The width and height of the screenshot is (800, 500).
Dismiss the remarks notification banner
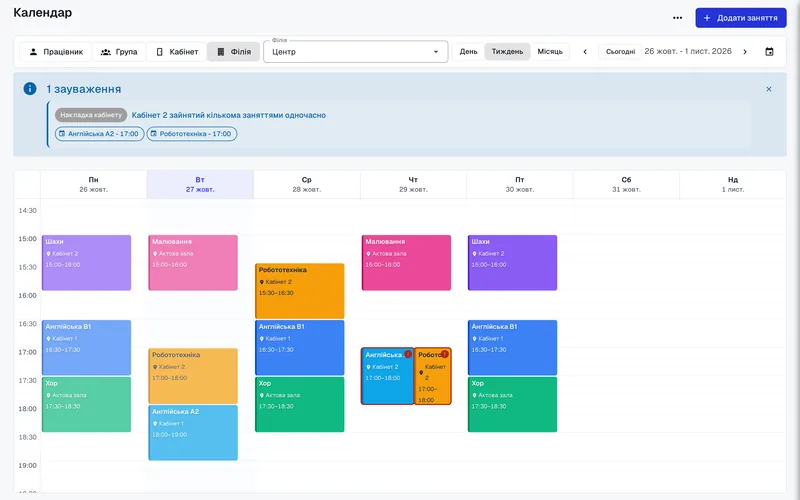click(769, 89)
